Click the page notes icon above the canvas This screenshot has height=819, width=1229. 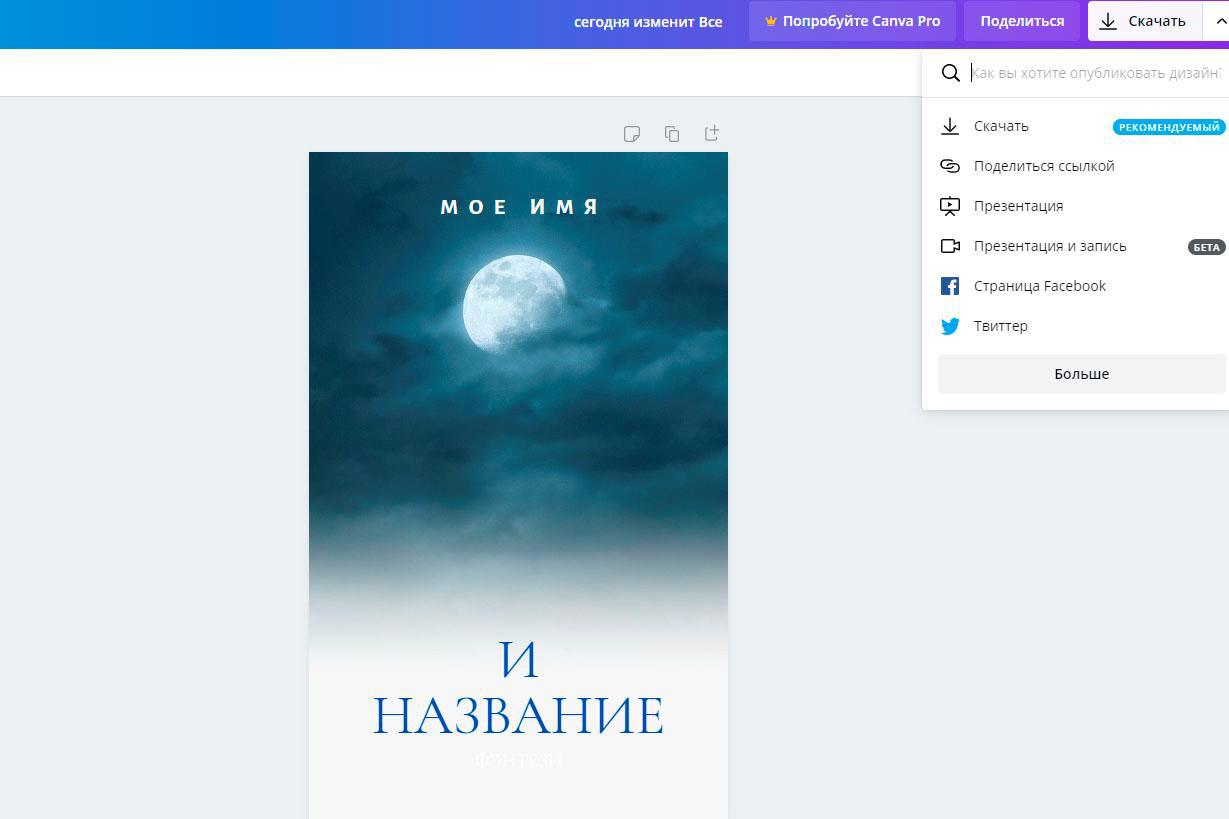tap(631, 134)
